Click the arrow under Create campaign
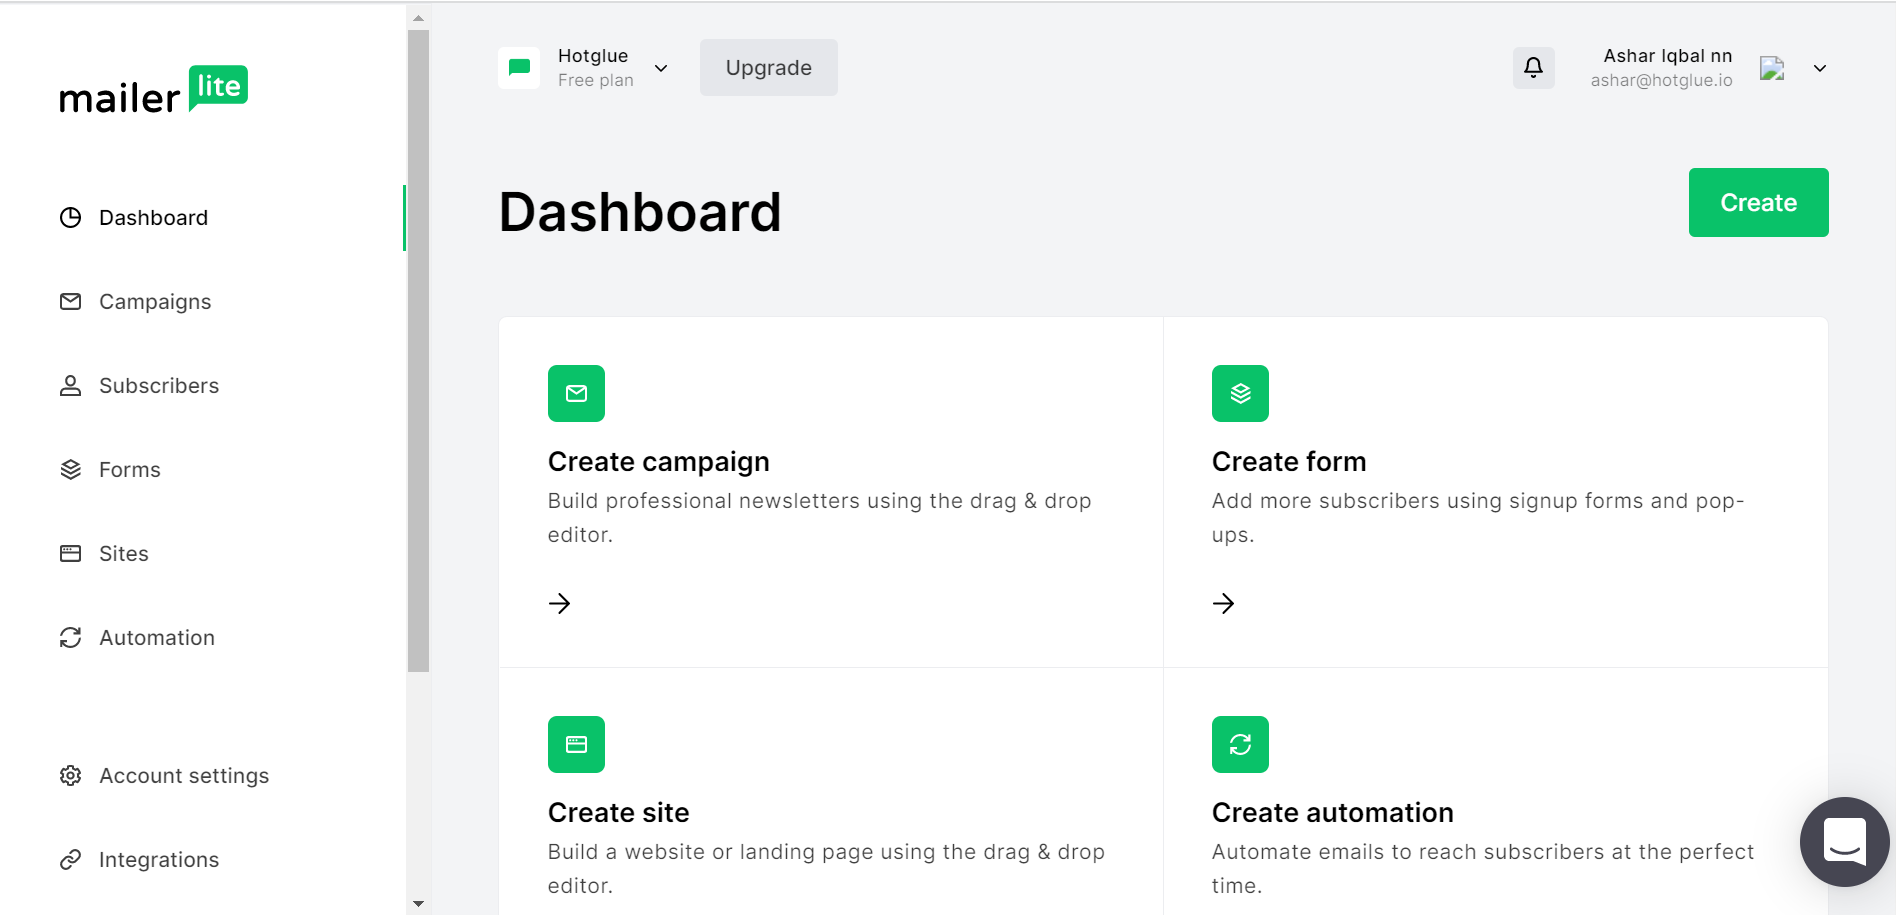This screenshot has width=1896, height=915. 560,603
